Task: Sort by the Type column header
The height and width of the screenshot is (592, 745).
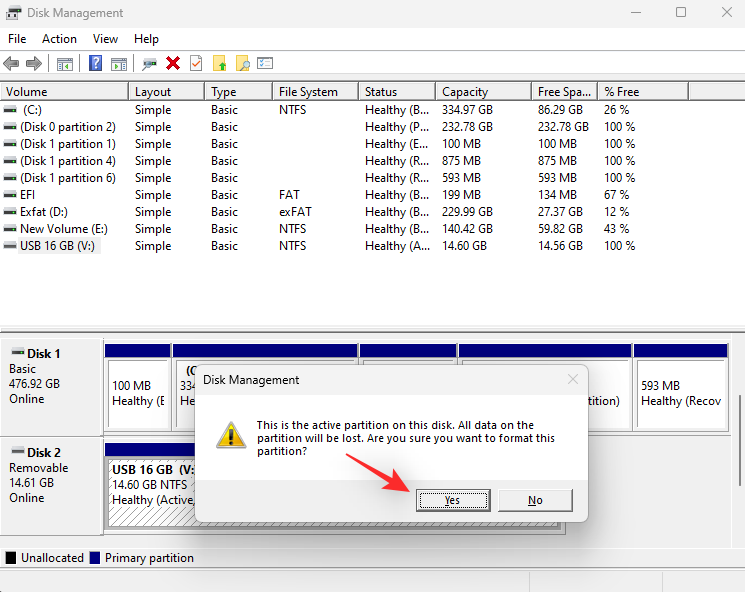Action: click(x=239, y=92)
